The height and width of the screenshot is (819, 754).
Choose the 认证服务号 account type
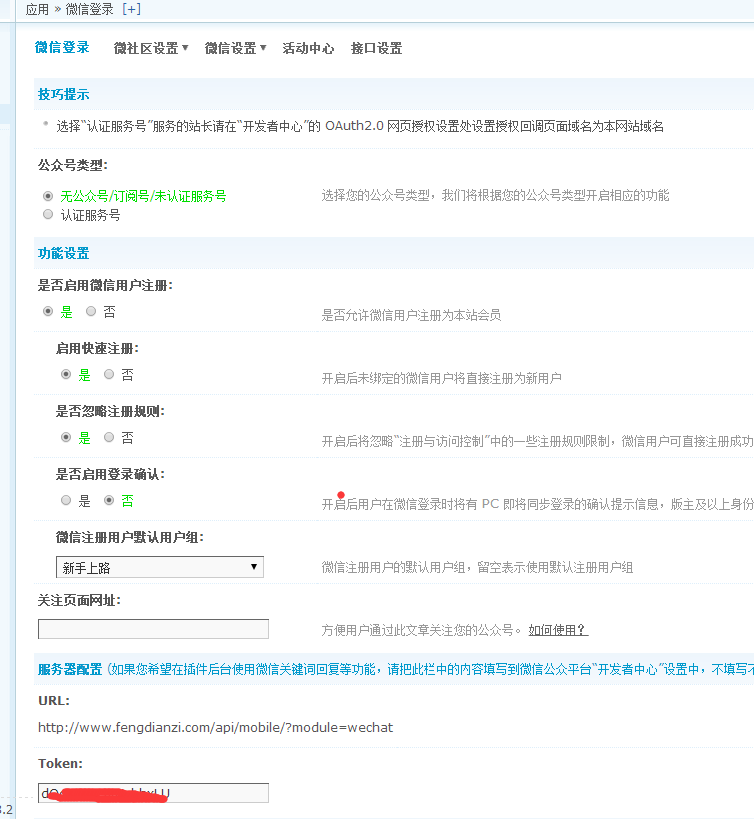[x=48, y=215]
